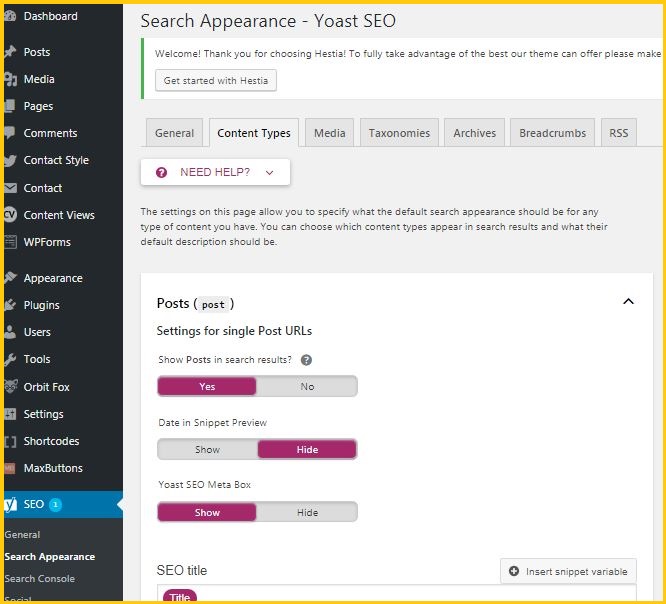666x604 pixels.
Task: Click the Contact Style bird icon
Action: tap(10, 160)
